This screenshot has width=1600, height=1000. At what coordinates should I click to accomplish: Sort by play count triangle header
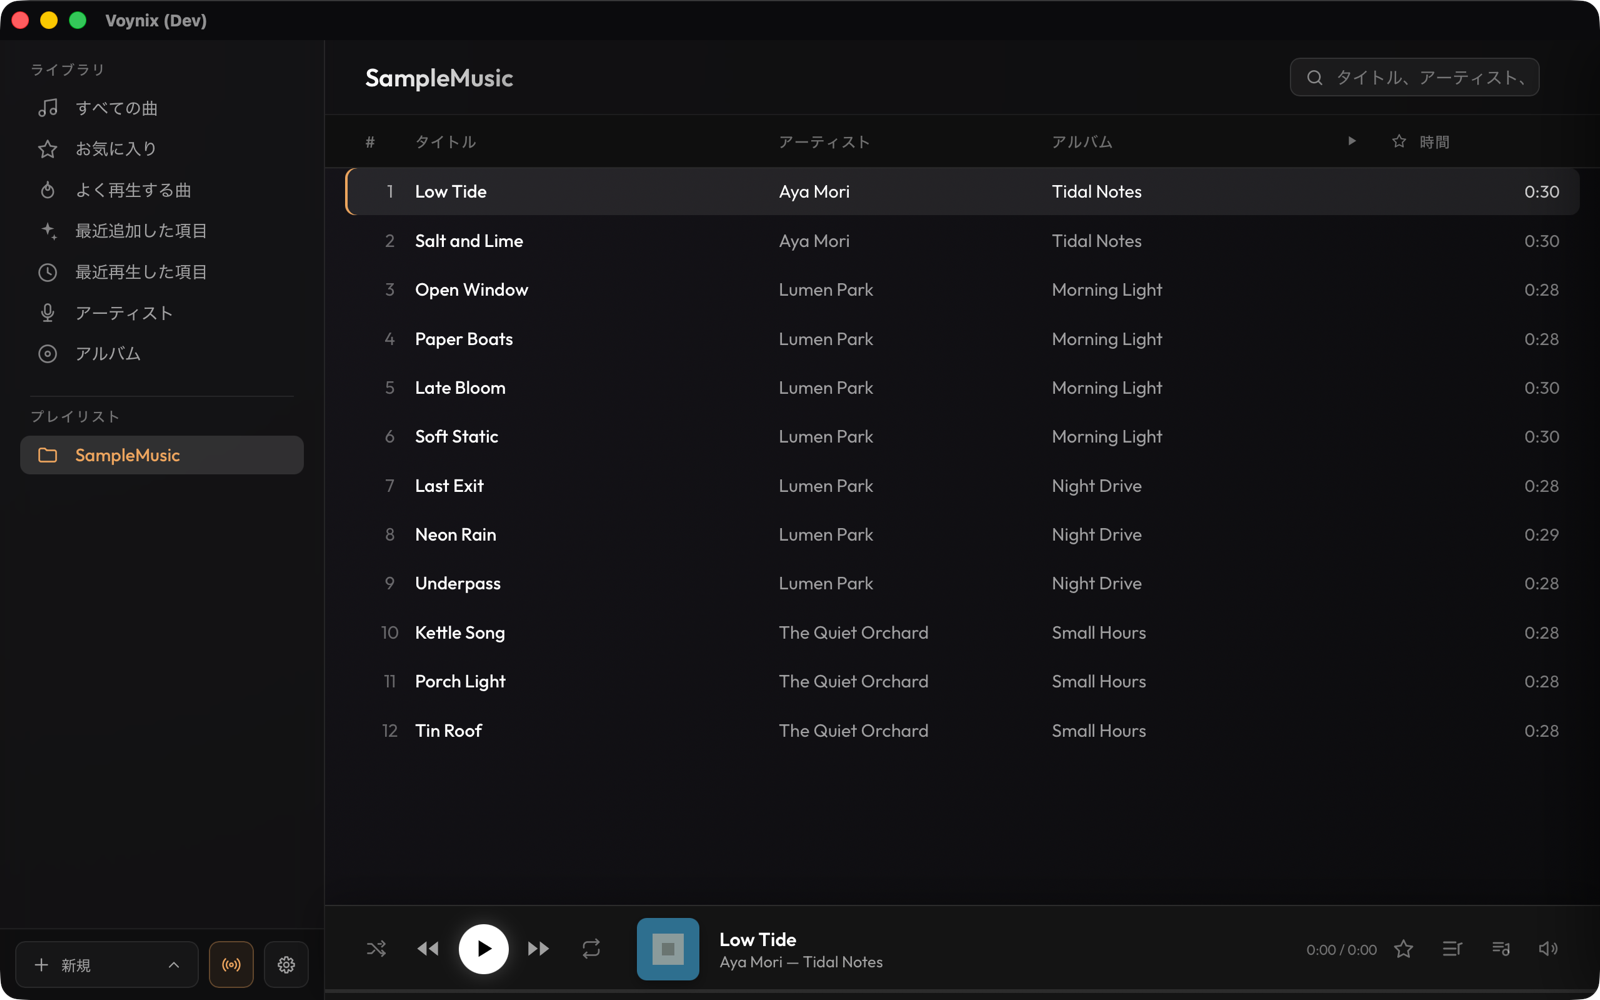pos(1352,141)
